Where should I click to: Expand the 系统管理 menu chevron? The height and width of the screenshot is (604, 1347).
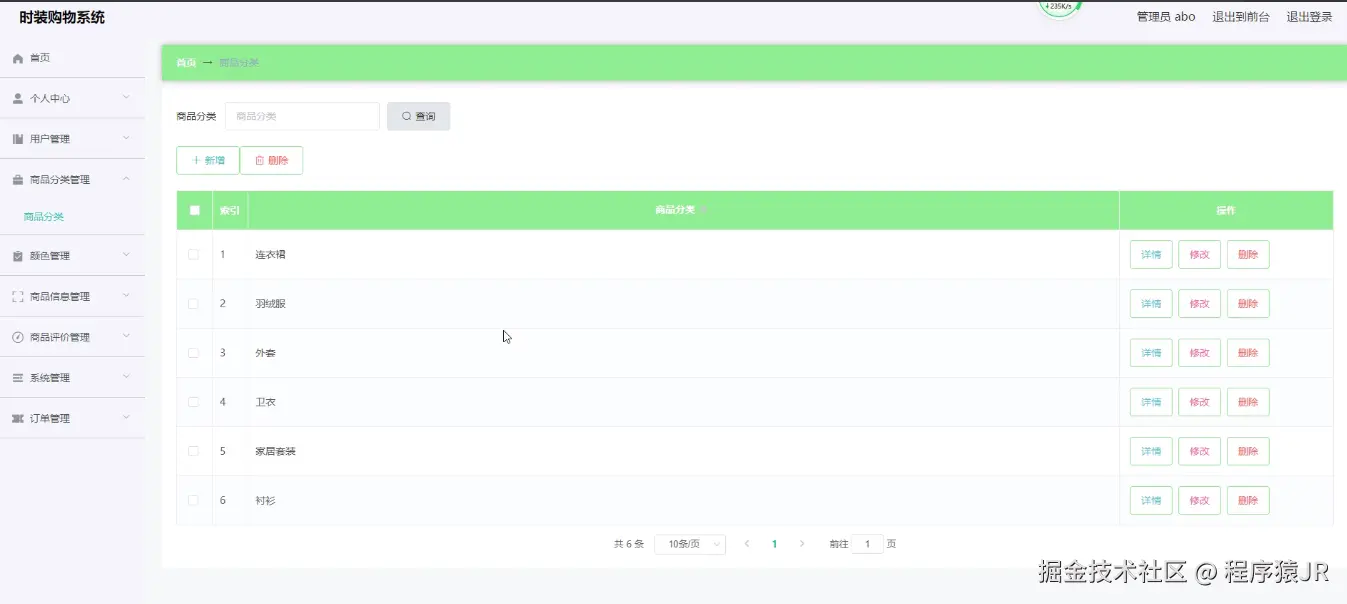click(126, 377)
